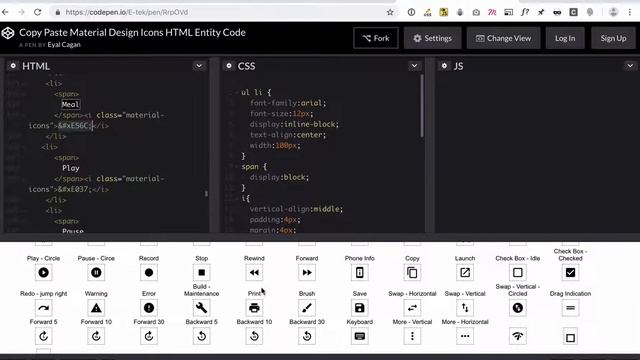Image resolution: width=640 pixels, height=360 pixels.
Task: Open CSS editor settings gear
Action: 229,66
